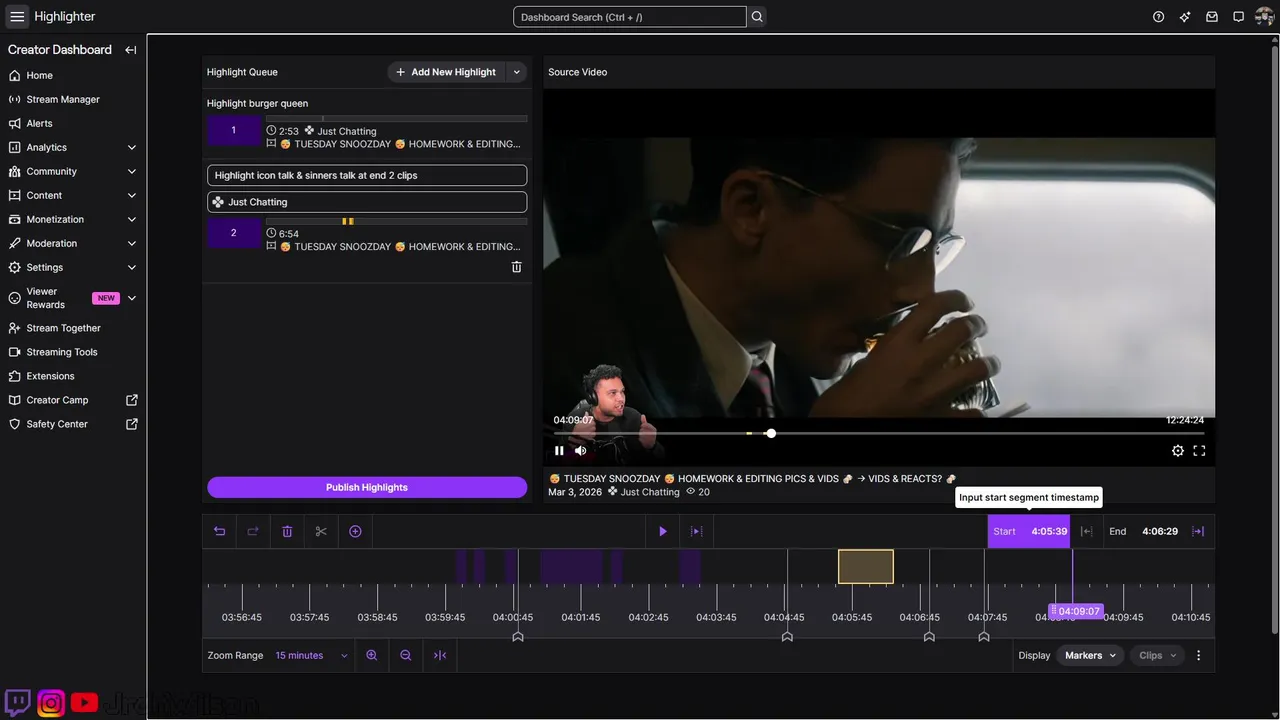This screenshot has width=1280, height=720.
Task: Open Add New Highlight dropdown arrow
Action: point(516,72)
